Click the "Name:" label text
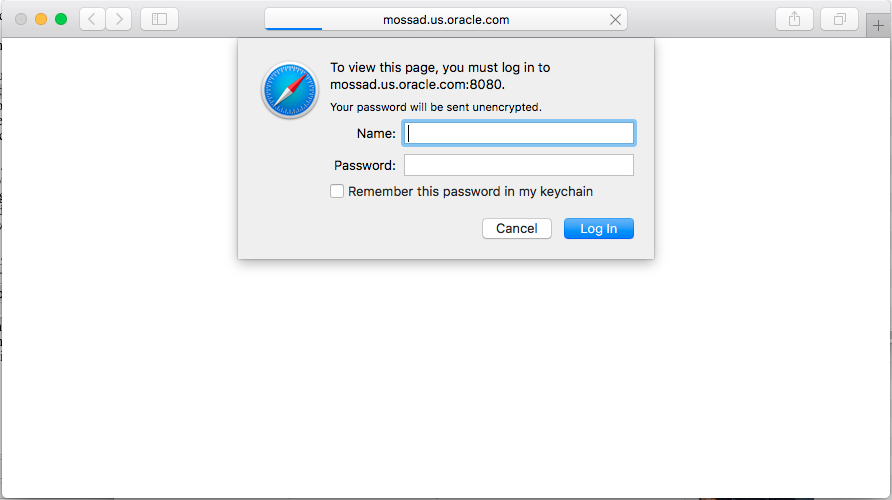 click(x=376, y=133)
